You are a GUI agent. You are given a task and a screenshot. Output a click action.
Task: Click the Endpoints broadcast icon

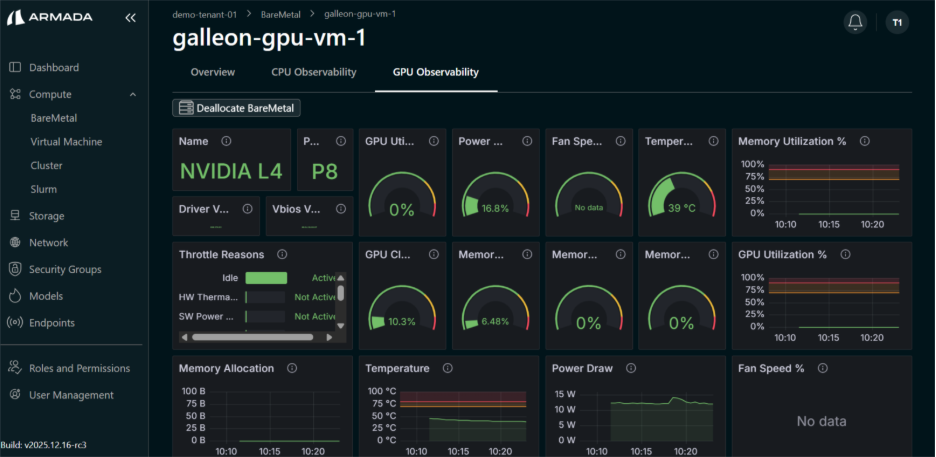15,323
